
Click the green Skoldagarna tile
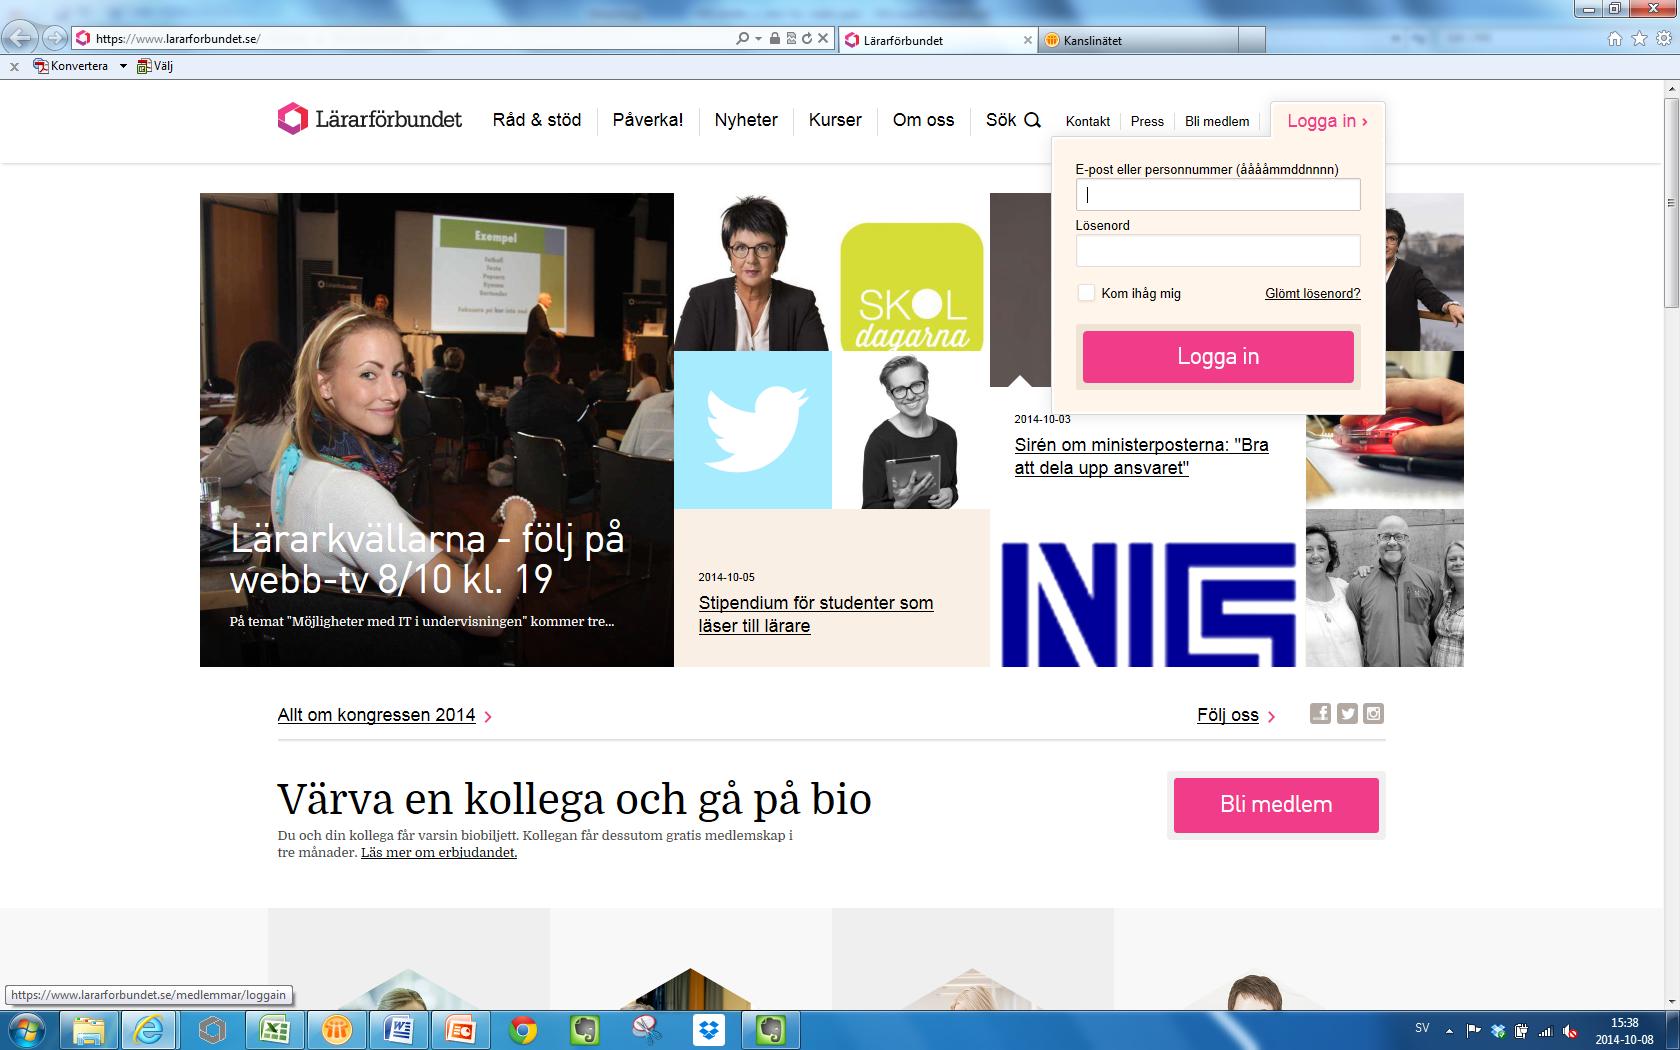(911, 287)
